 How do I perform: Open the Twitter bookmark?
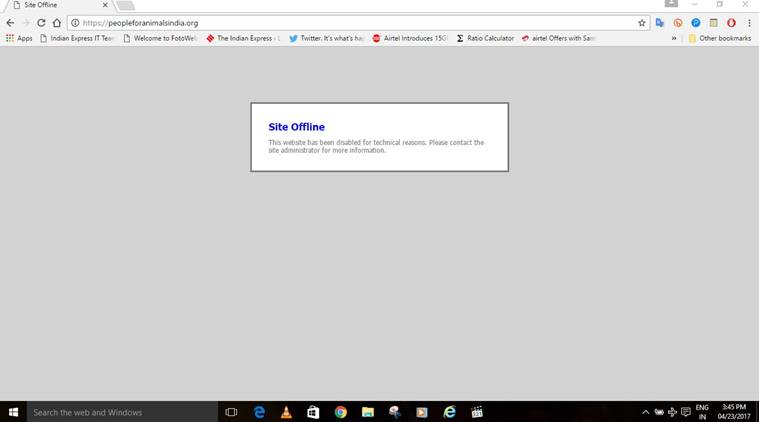click(x=326, y=38)
